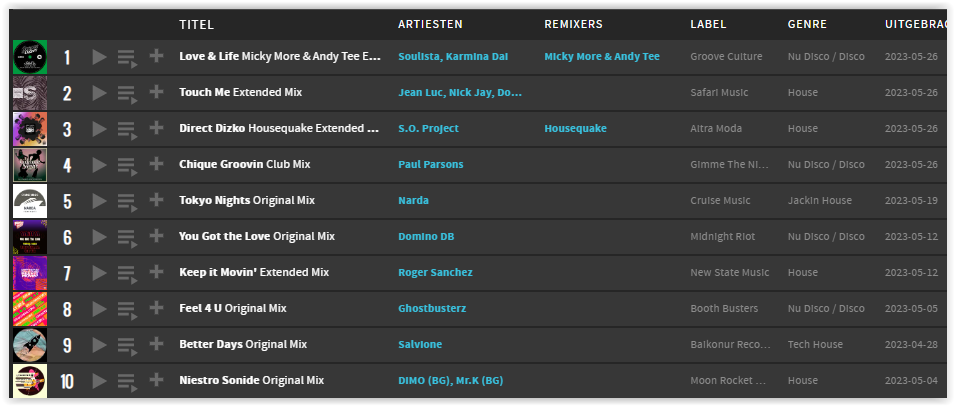
Task: Add Feel 4 U to the queue
Action: coord(127,310)
